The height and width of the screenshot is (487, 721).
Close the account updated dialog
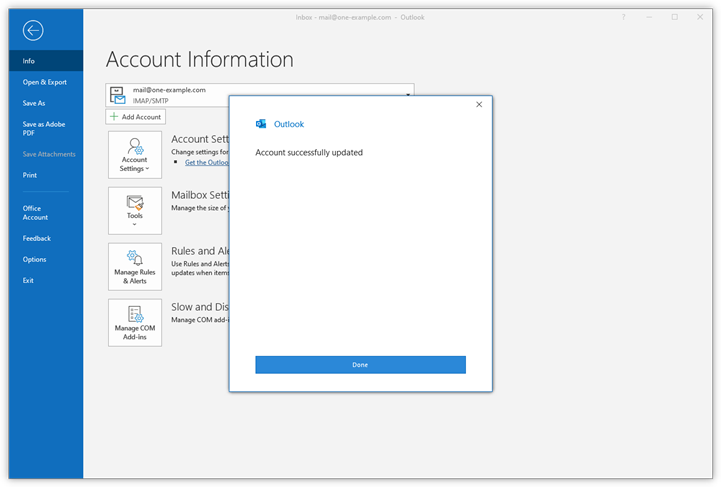(x=479, y=104)
